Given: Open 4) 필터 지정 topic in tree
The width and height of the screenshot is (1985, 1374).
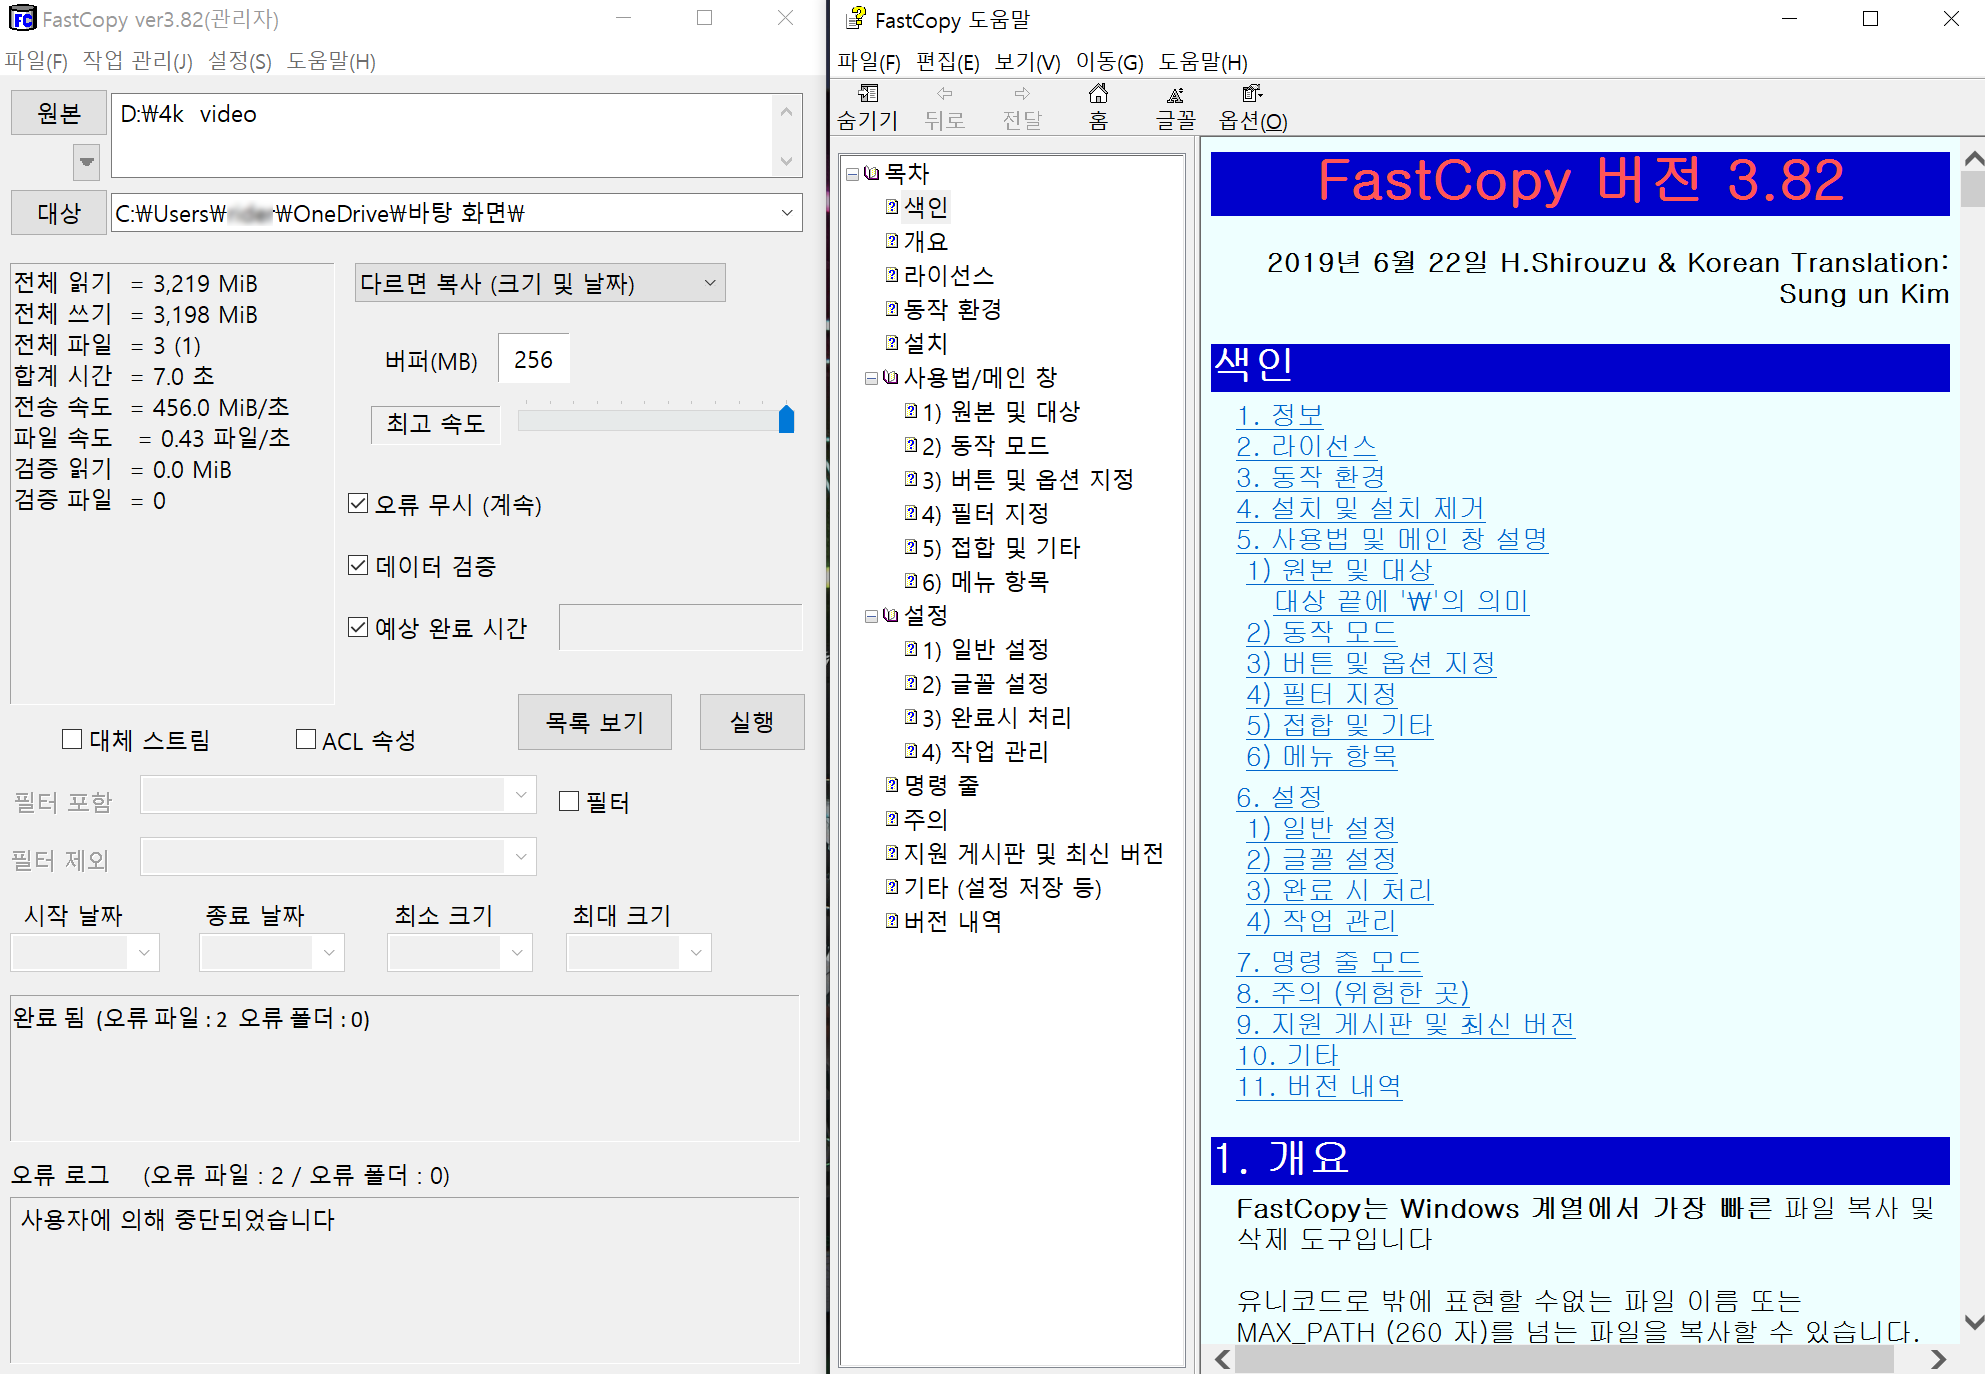Looking at the screenshot, I should coord(985,513).
